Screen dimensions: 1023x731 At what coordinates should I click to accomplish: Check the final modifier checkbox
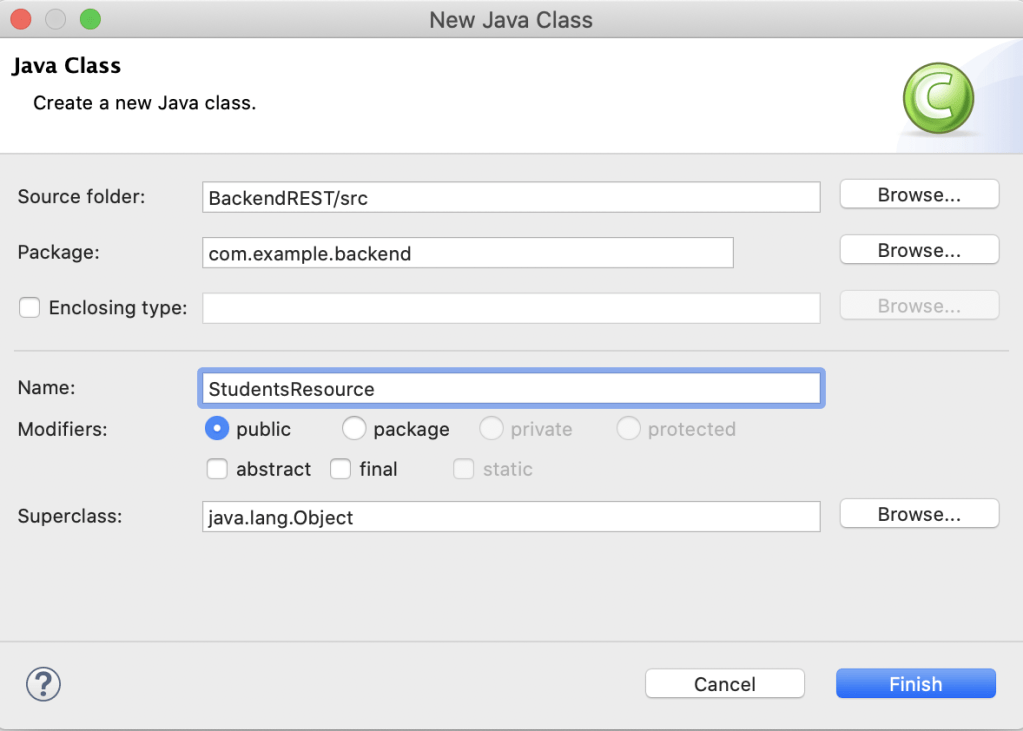[340, 469]
